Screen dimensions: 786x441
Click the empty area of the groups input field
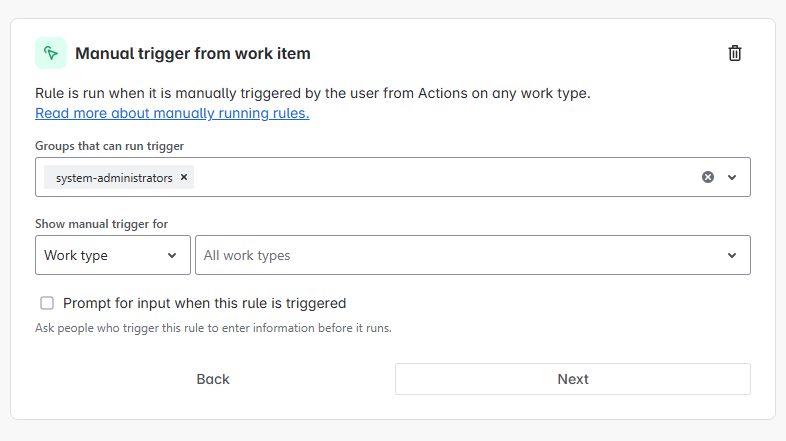tap(440, 177)
